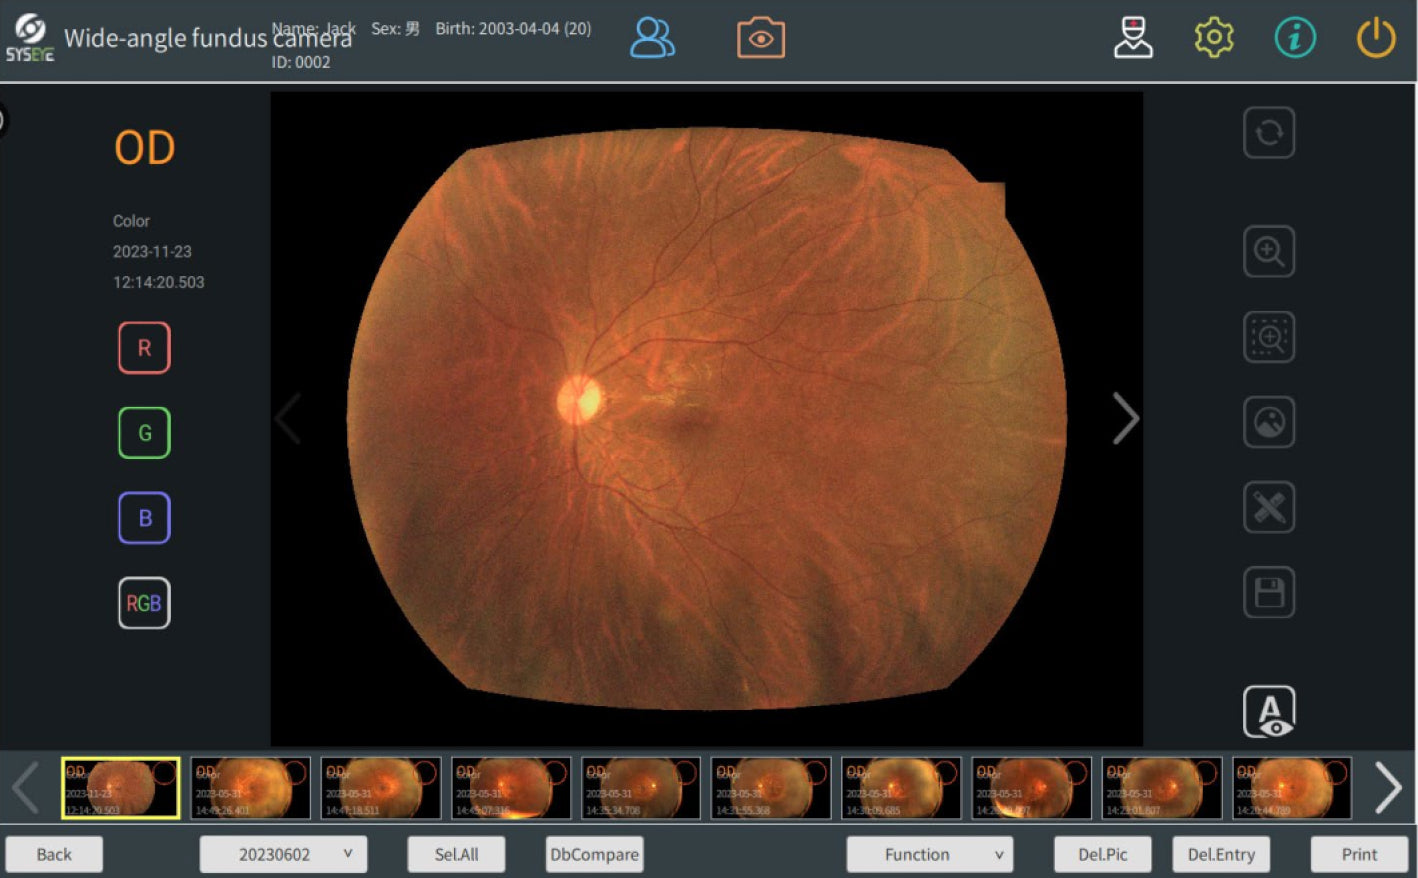Image resolution: width=1418 pixels, height=878 pixels.
Task: Activate the region zoom tool
Action: [1268, 337]
